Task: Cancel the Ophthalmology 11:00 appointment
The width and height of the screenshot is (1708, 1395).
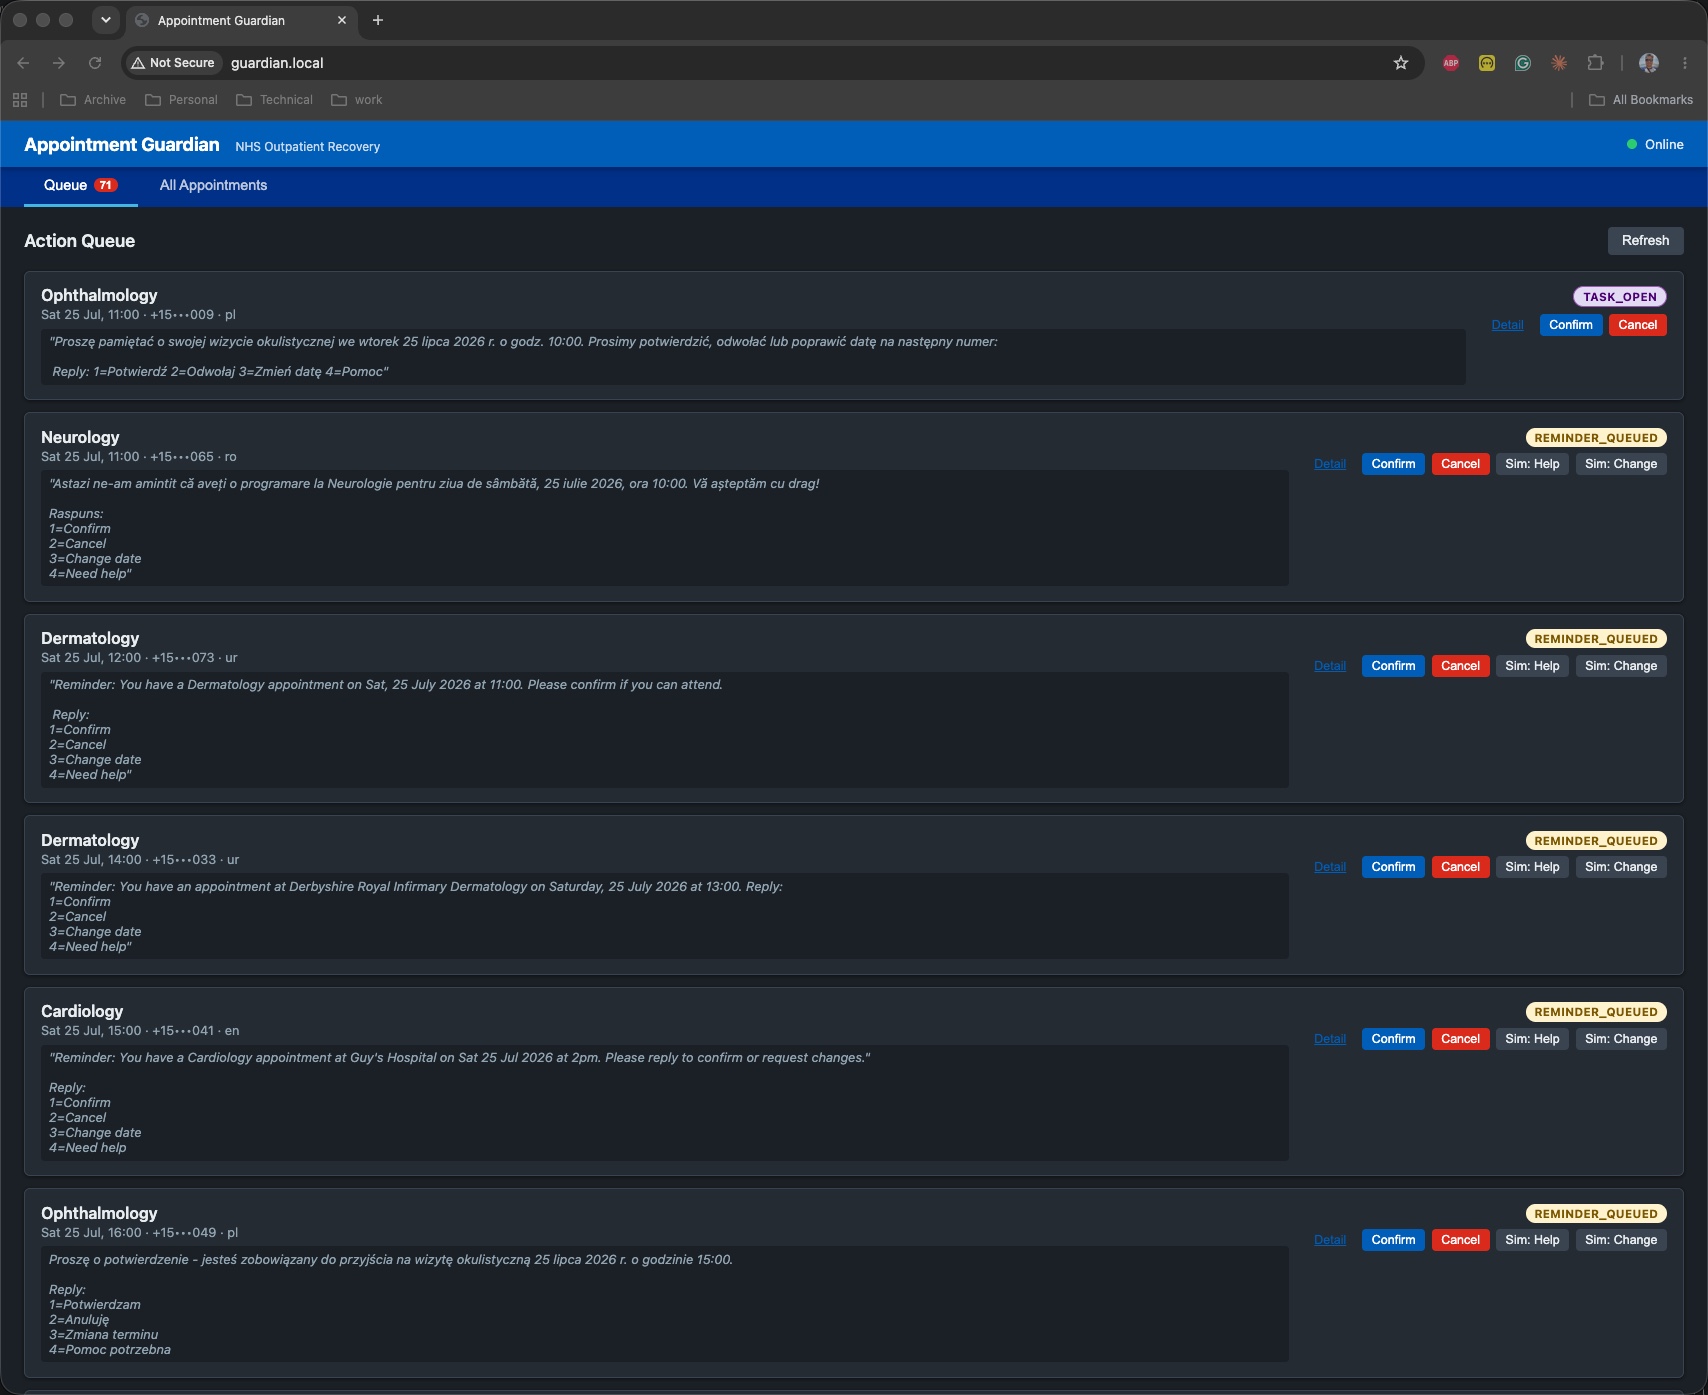Action: (1637, 325)
